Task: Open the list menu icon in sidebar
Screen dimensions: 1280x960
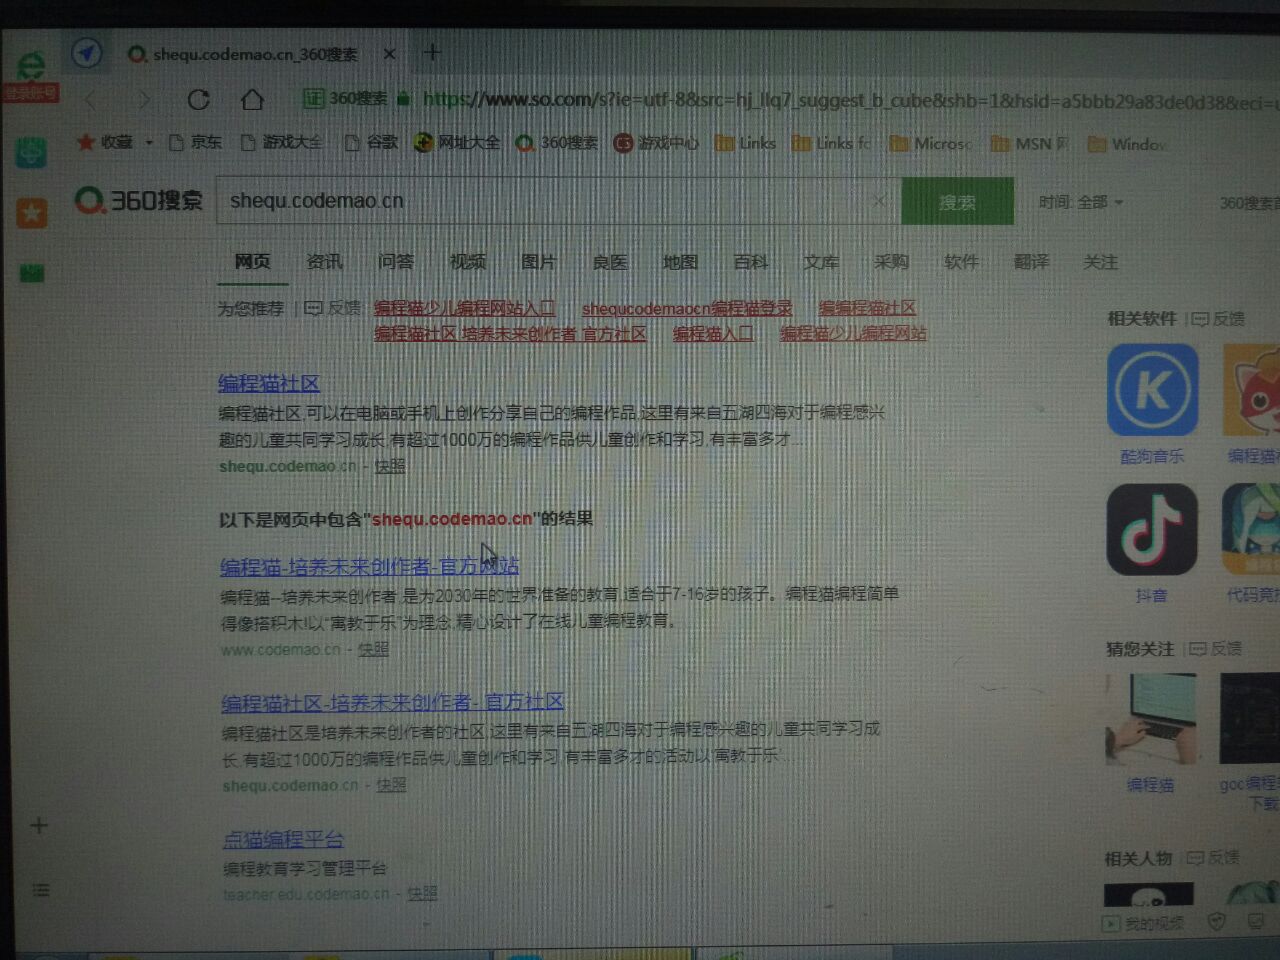Action: [41, 889]
